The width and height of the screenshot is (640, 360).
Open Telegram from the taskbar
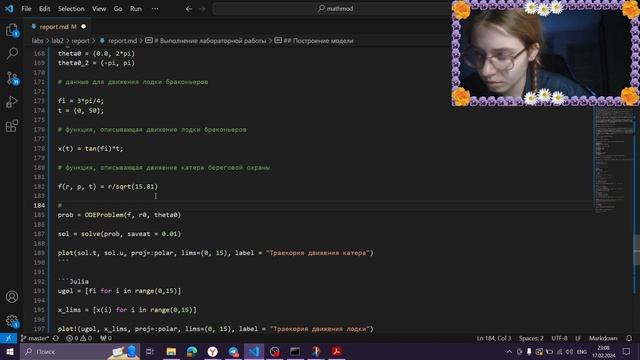click(233, 351)
